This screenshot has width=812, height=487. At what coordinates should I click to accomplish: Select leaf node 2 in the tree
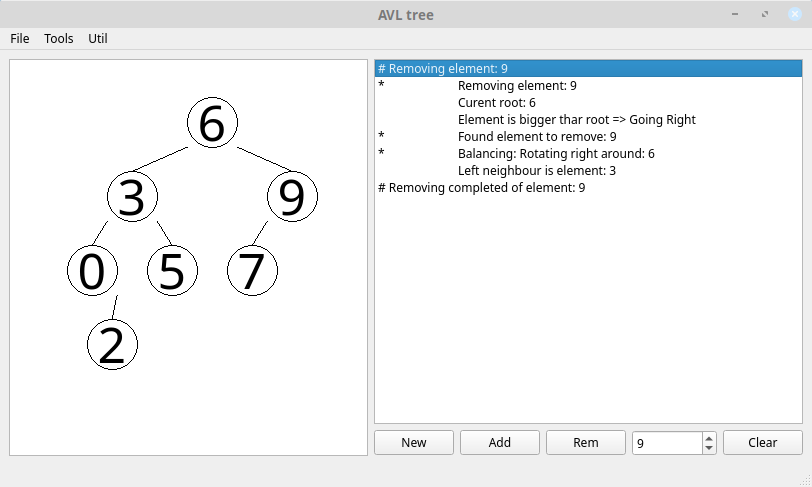(112, 345)
